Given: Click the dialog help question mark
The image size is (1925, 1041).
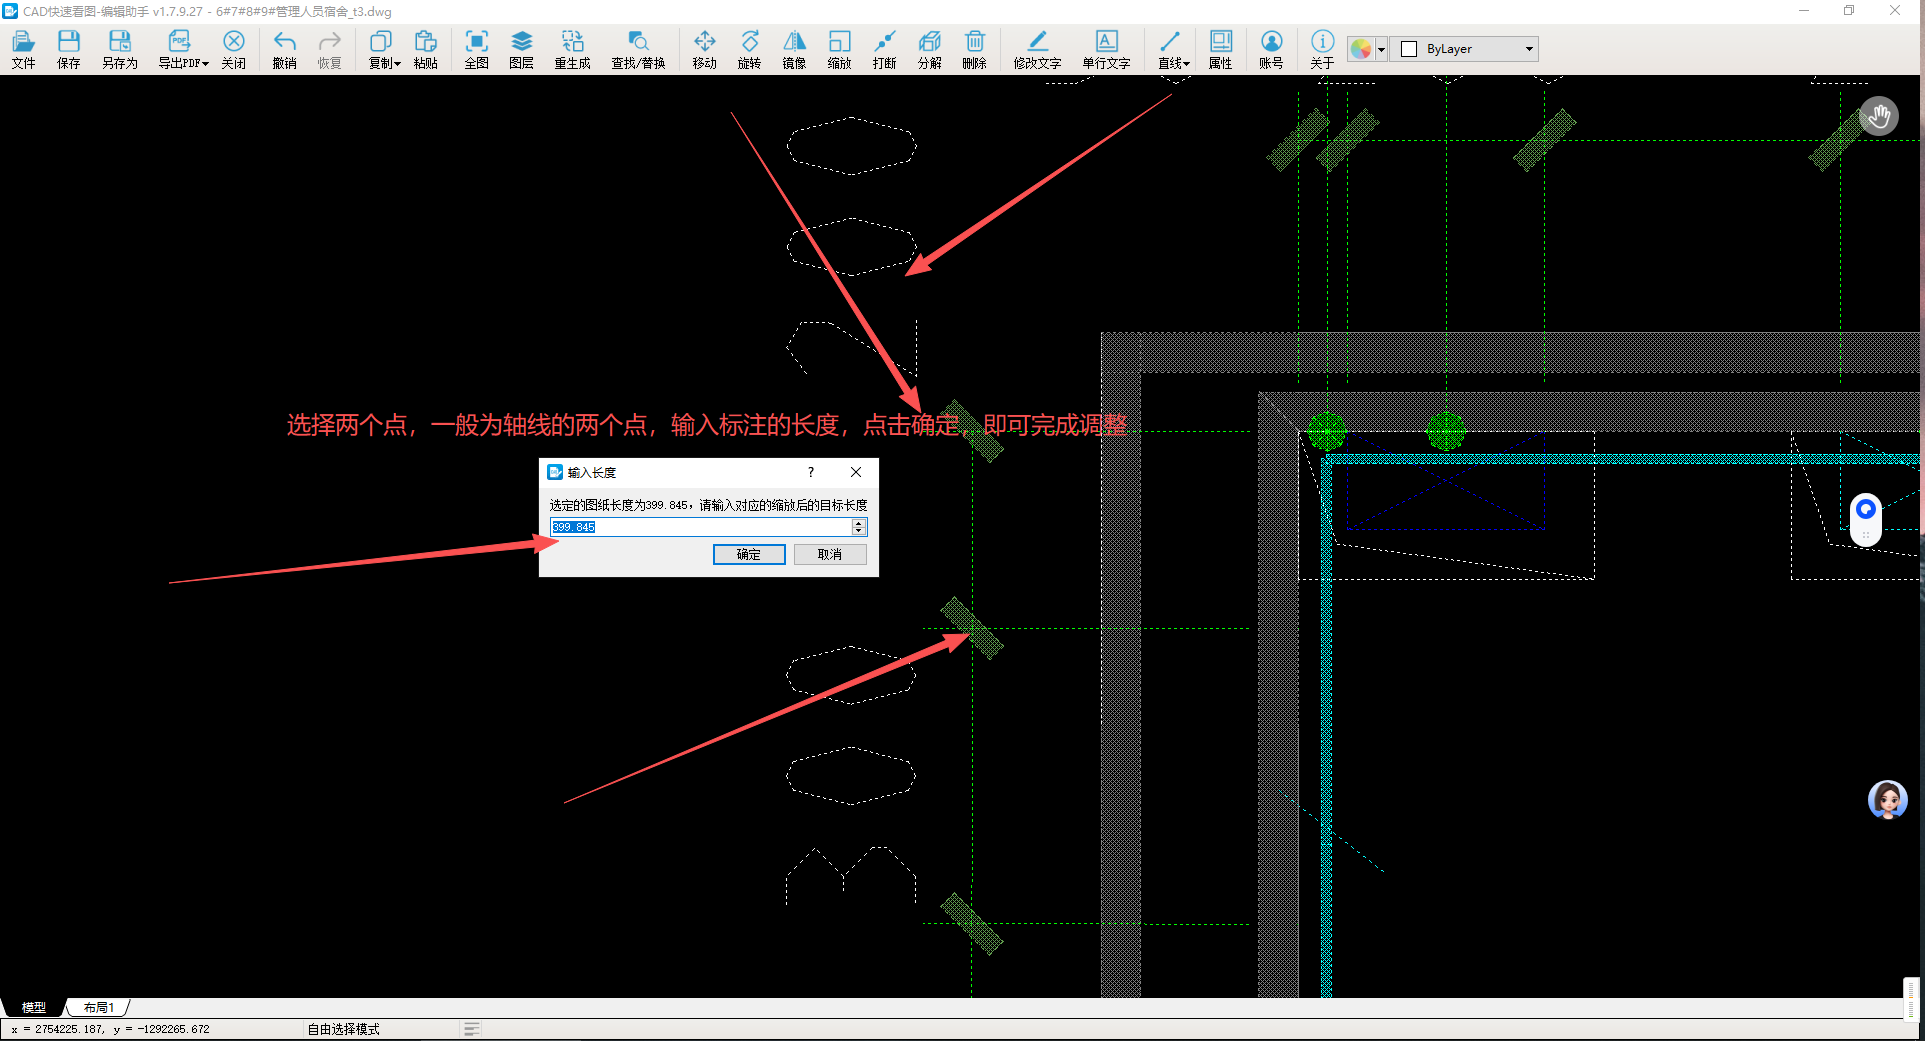Looking at the screenshot, I should pos(811,472).
